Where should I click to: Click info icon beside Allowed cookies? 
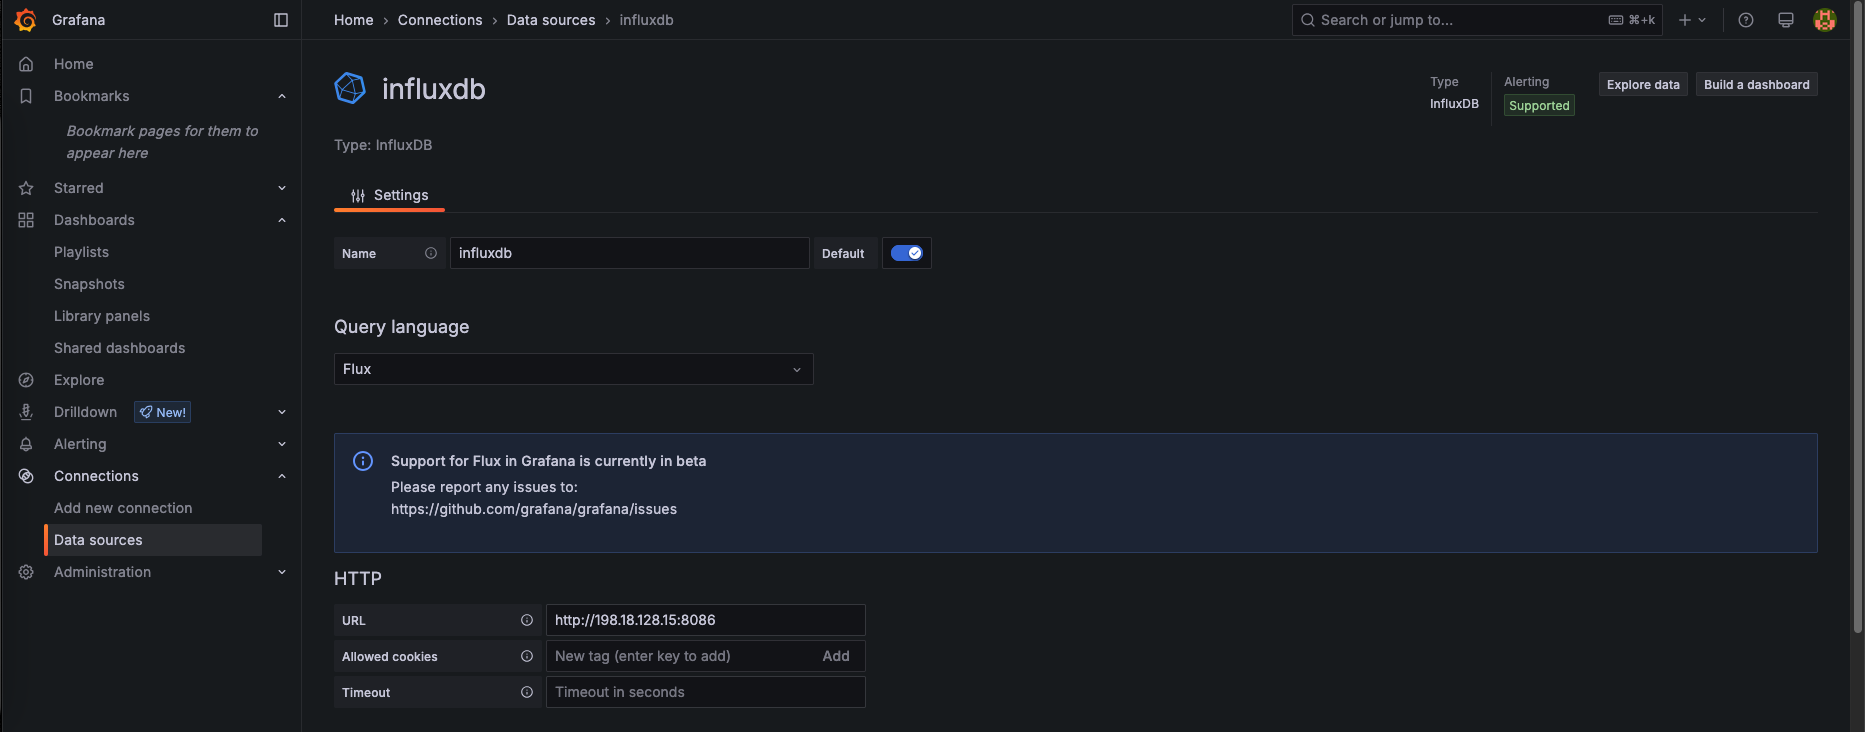(x=527, y=656)
